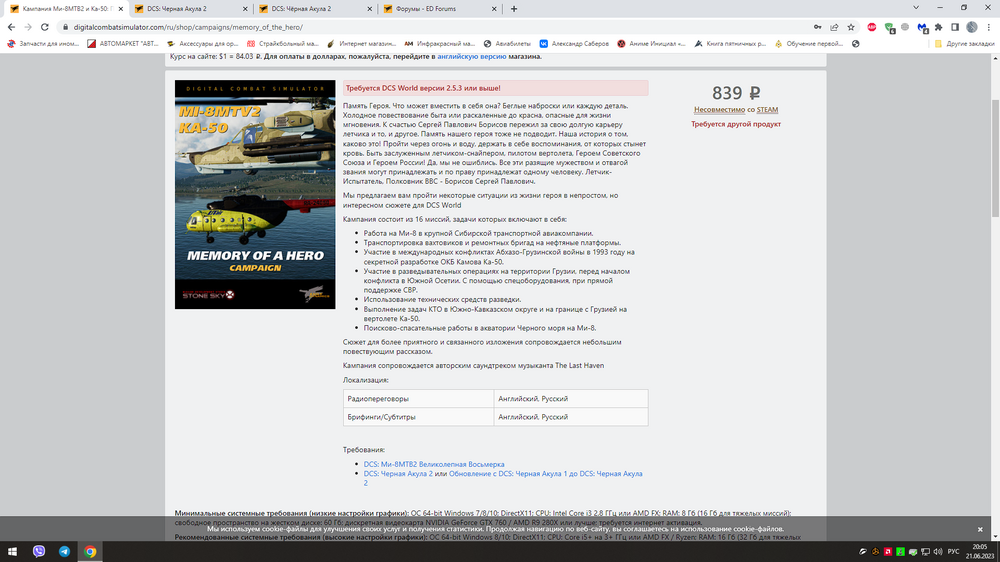Open the "Другие закладки" bookmarks folder
Image resolution: width=1000 pixels, height=562 pixels.
coord(964,43)
